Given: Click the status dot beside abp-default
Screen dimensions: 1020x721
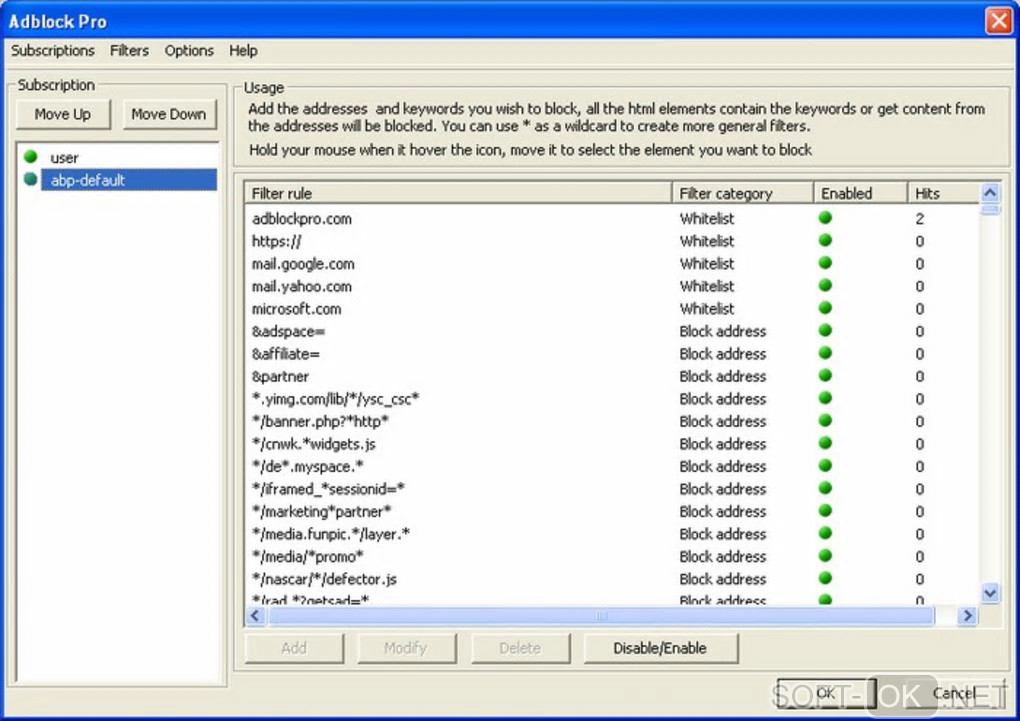Looking at the screenshot, I should pos(30,179).
